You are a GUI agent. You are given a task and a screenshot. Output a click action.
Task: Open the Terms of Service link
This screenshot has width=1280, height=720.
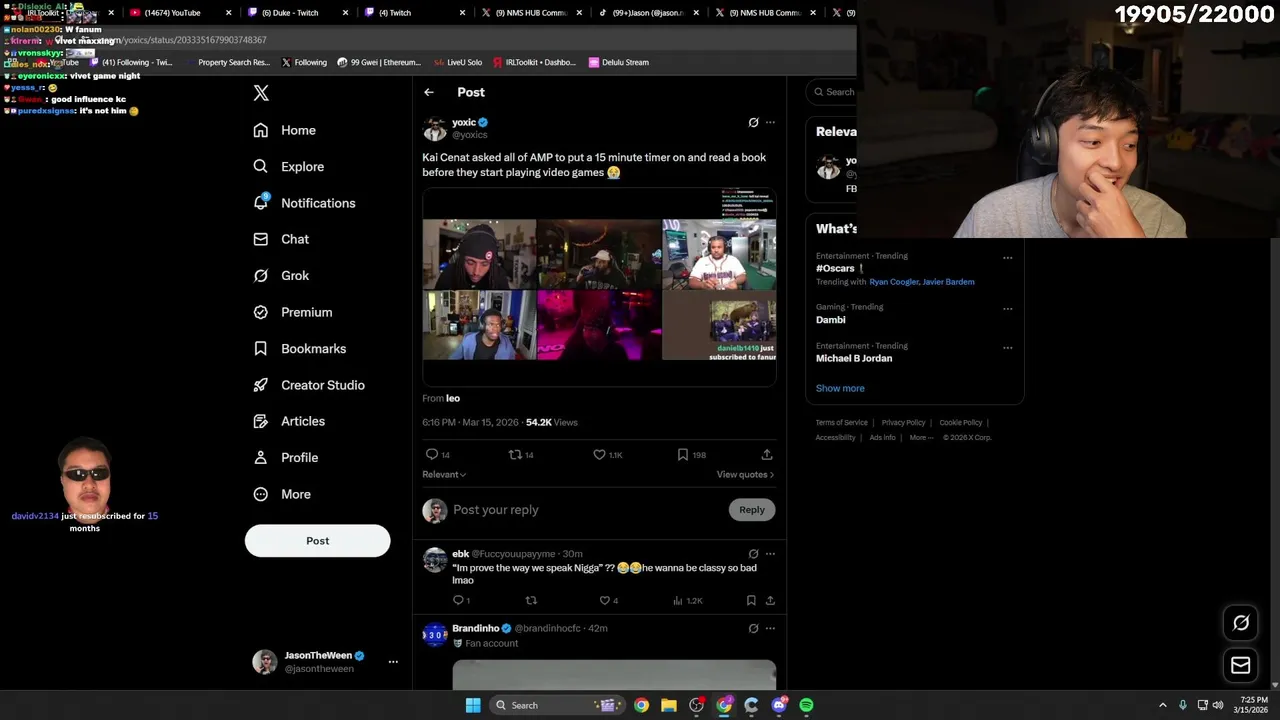(842, 423)
